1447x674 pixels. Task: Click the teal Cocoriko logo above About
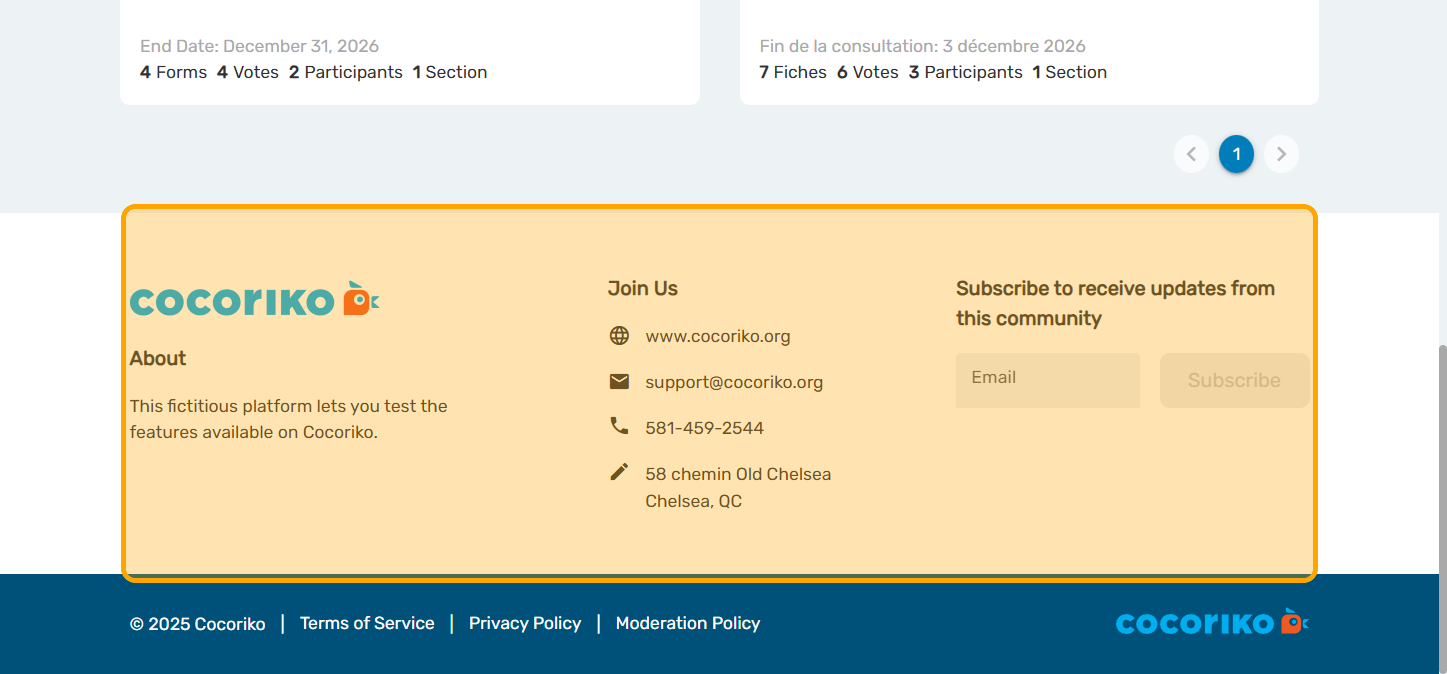(x=254, y=300)
